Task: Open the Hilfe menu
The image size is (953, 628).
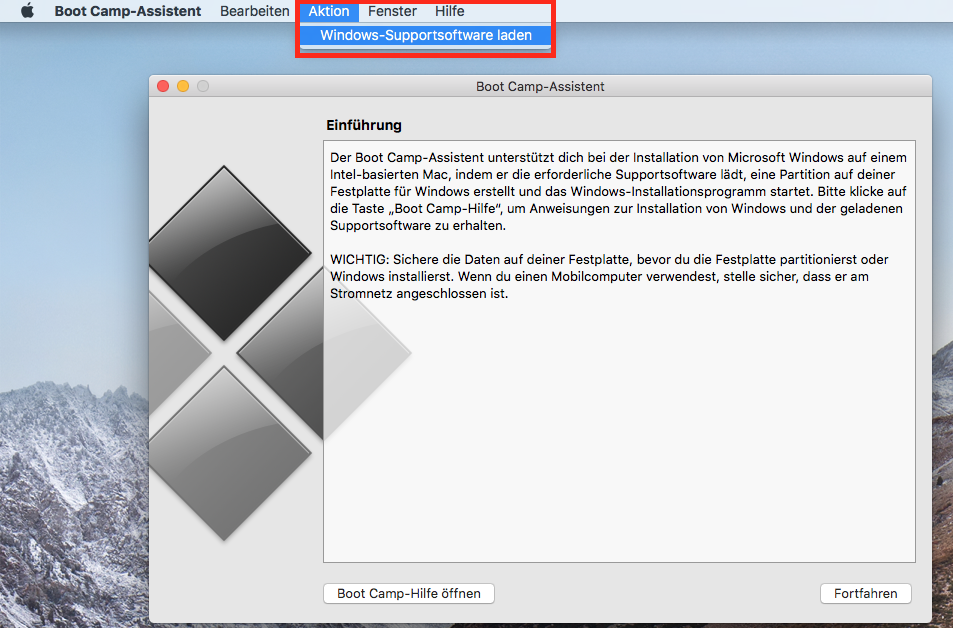Action: tap(450, 11)
